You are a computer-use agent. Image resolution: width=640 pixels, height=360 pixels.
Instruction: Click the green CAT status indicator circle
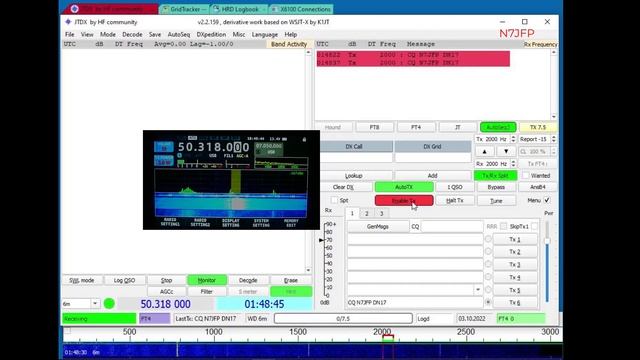point(109,304)
